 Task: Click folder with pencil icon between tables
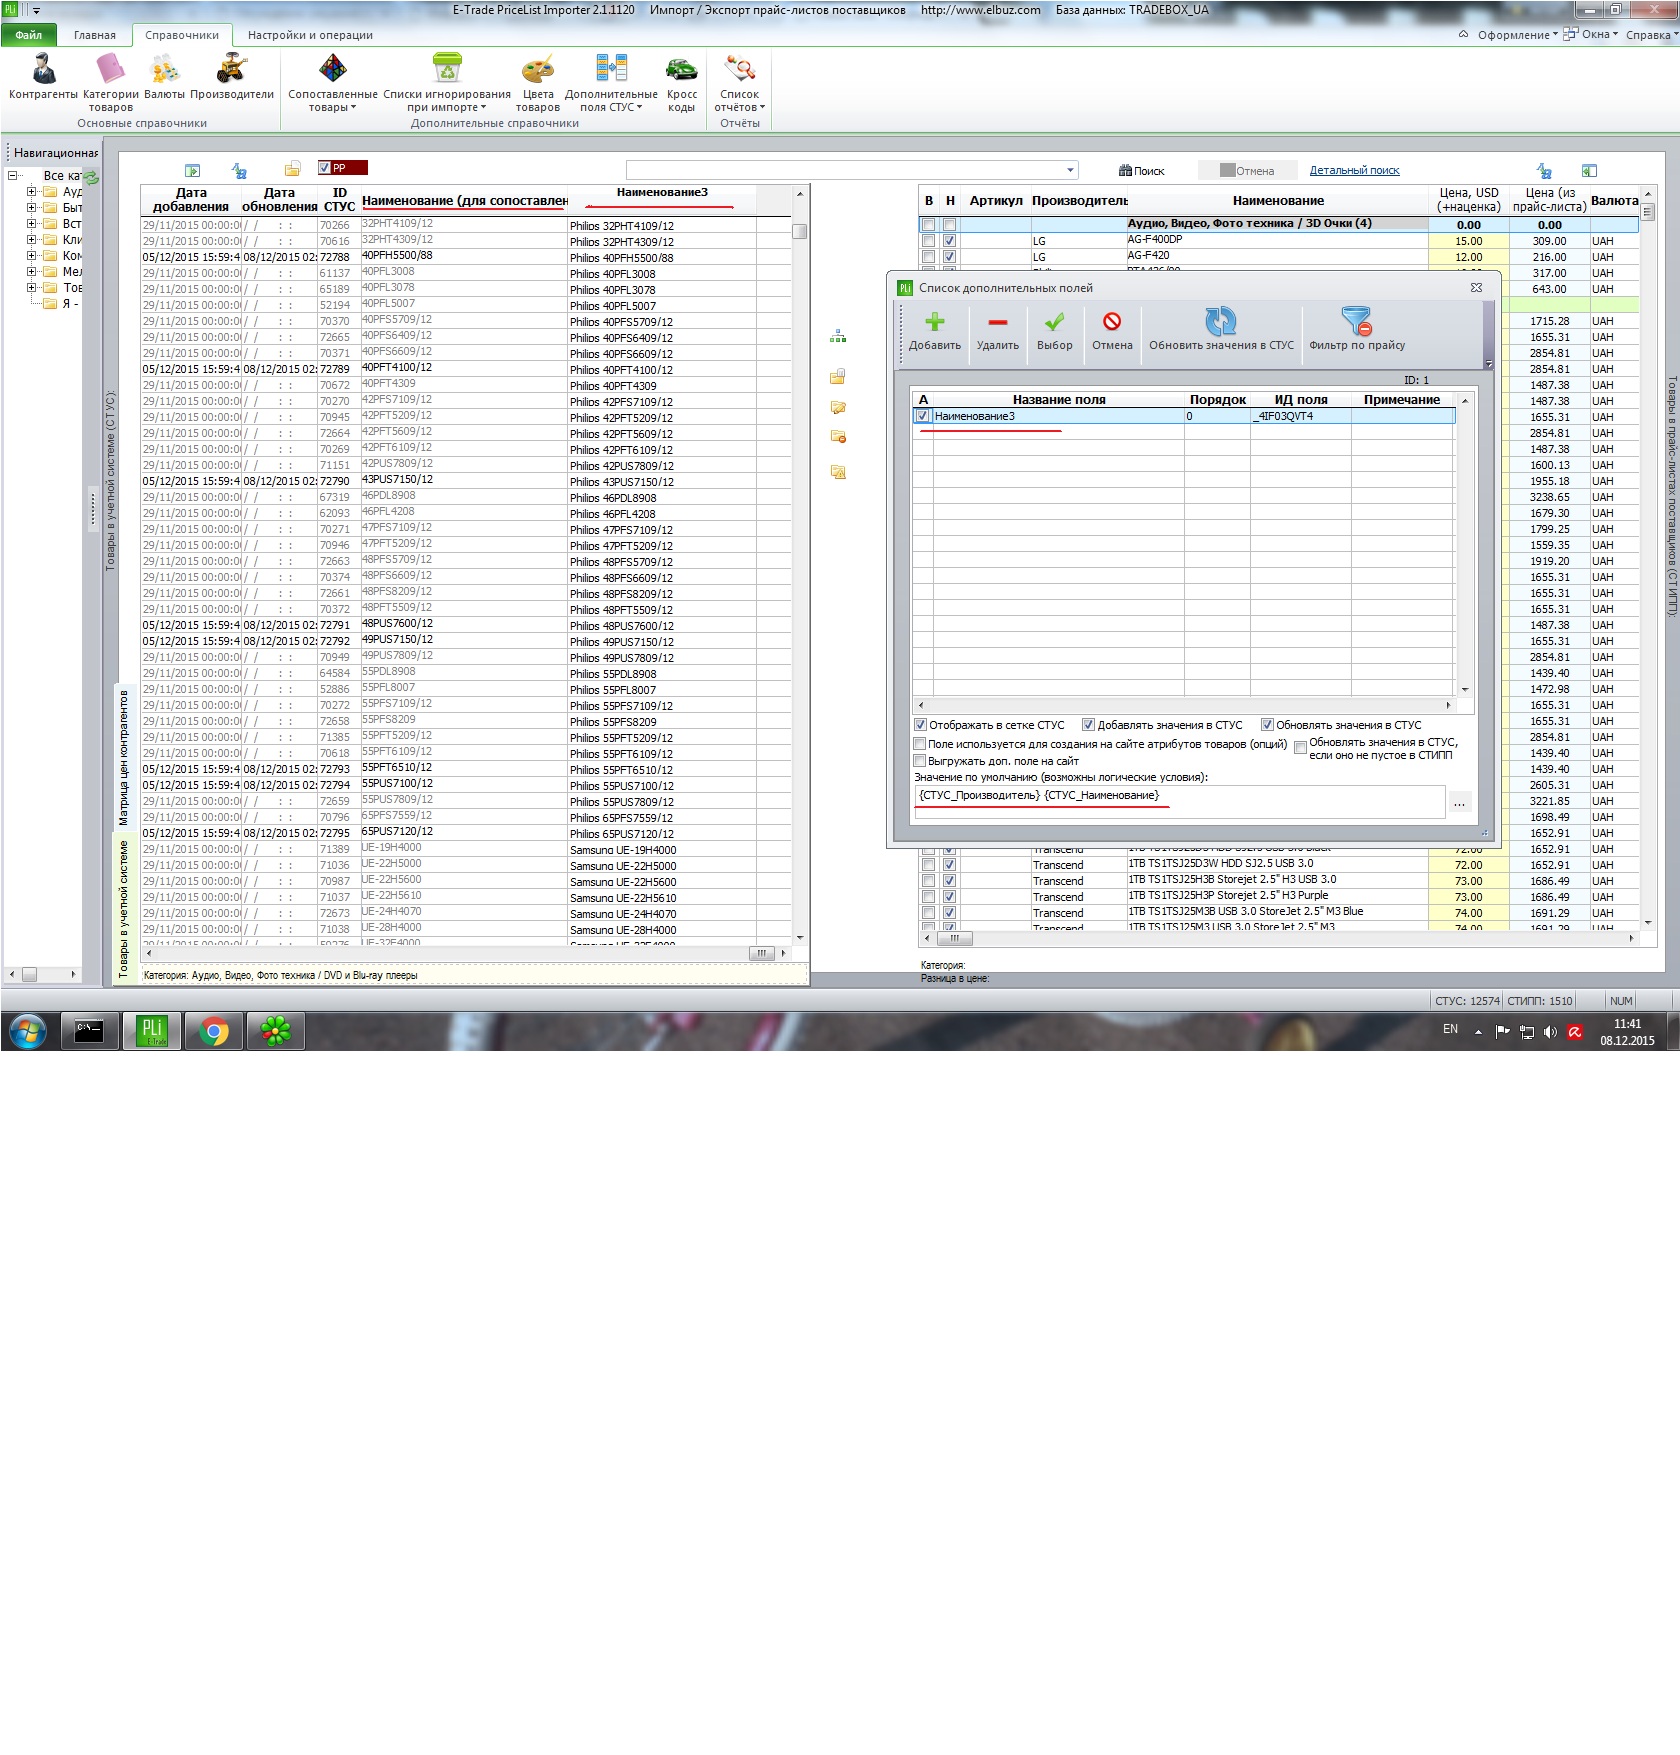(838, 407)
